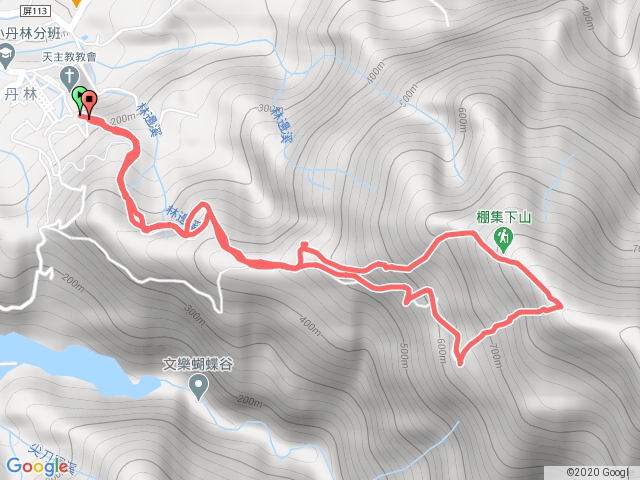Image resolution: width=640 pixels, height=480 pixels.
Task: Click the 林邊溪 river label near the loop
Action: point(185,218)
